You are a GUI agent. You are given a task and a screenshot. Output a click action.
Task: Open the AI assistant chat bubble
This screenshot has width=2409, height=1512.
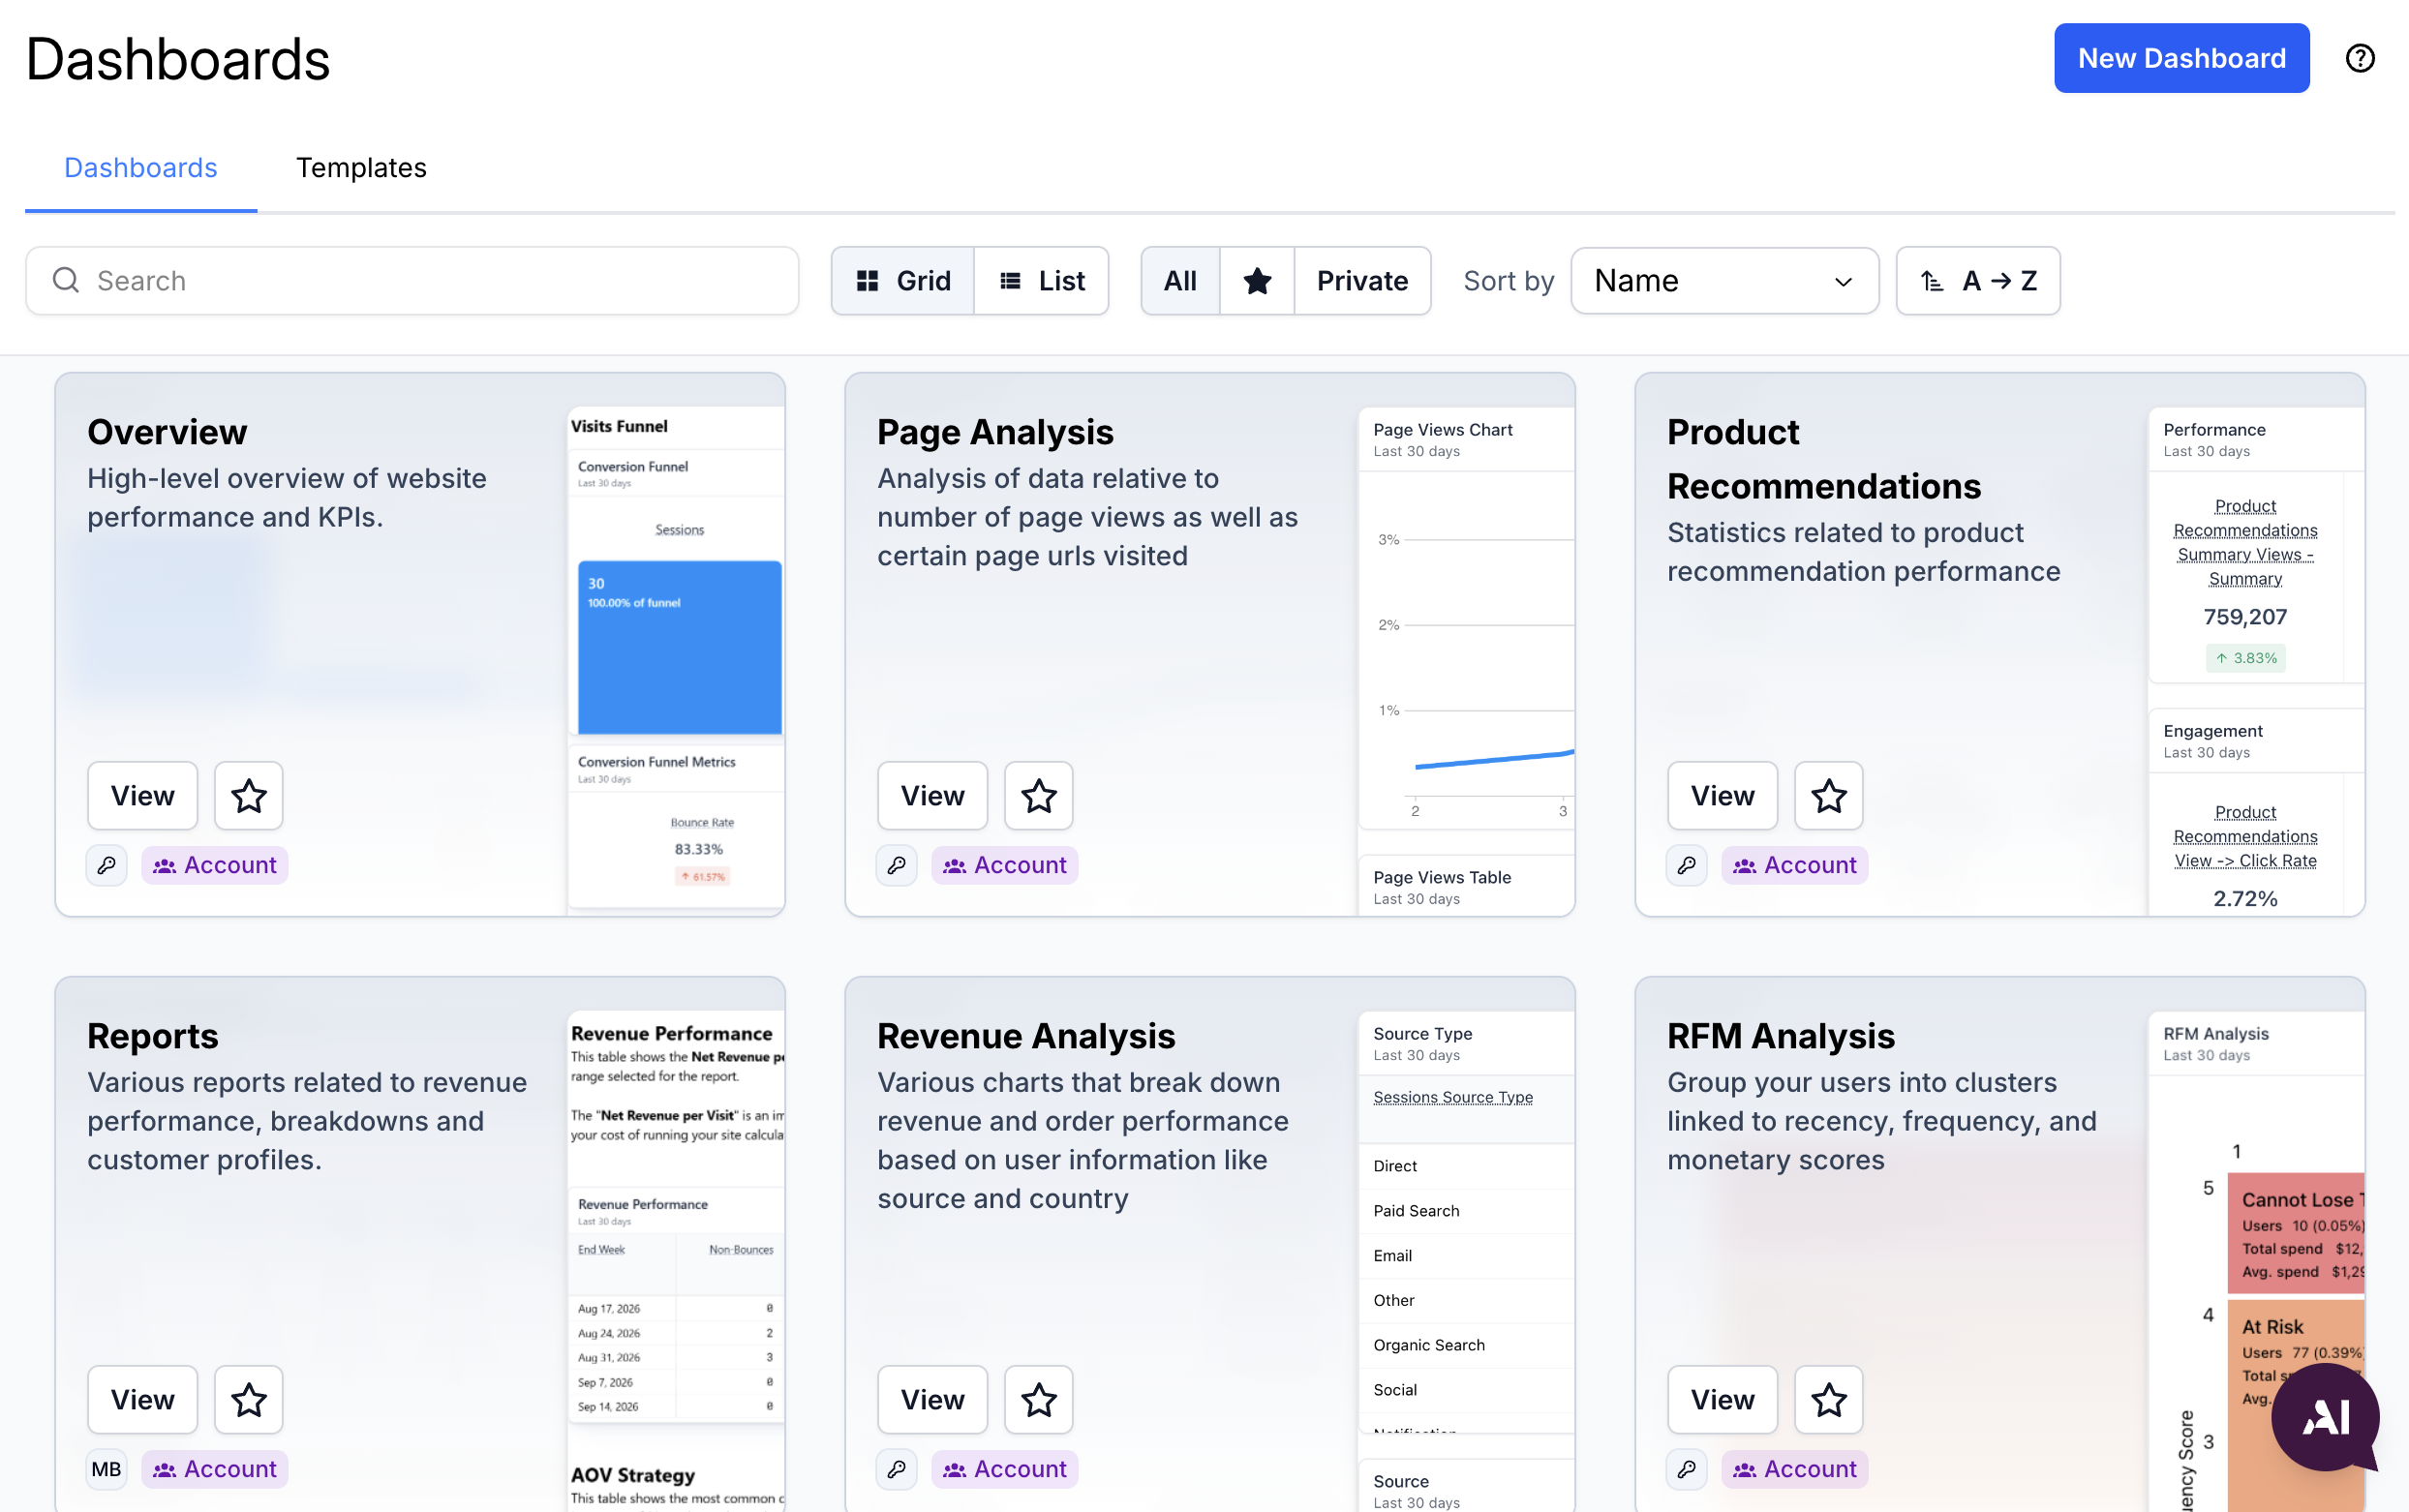2325,1417
